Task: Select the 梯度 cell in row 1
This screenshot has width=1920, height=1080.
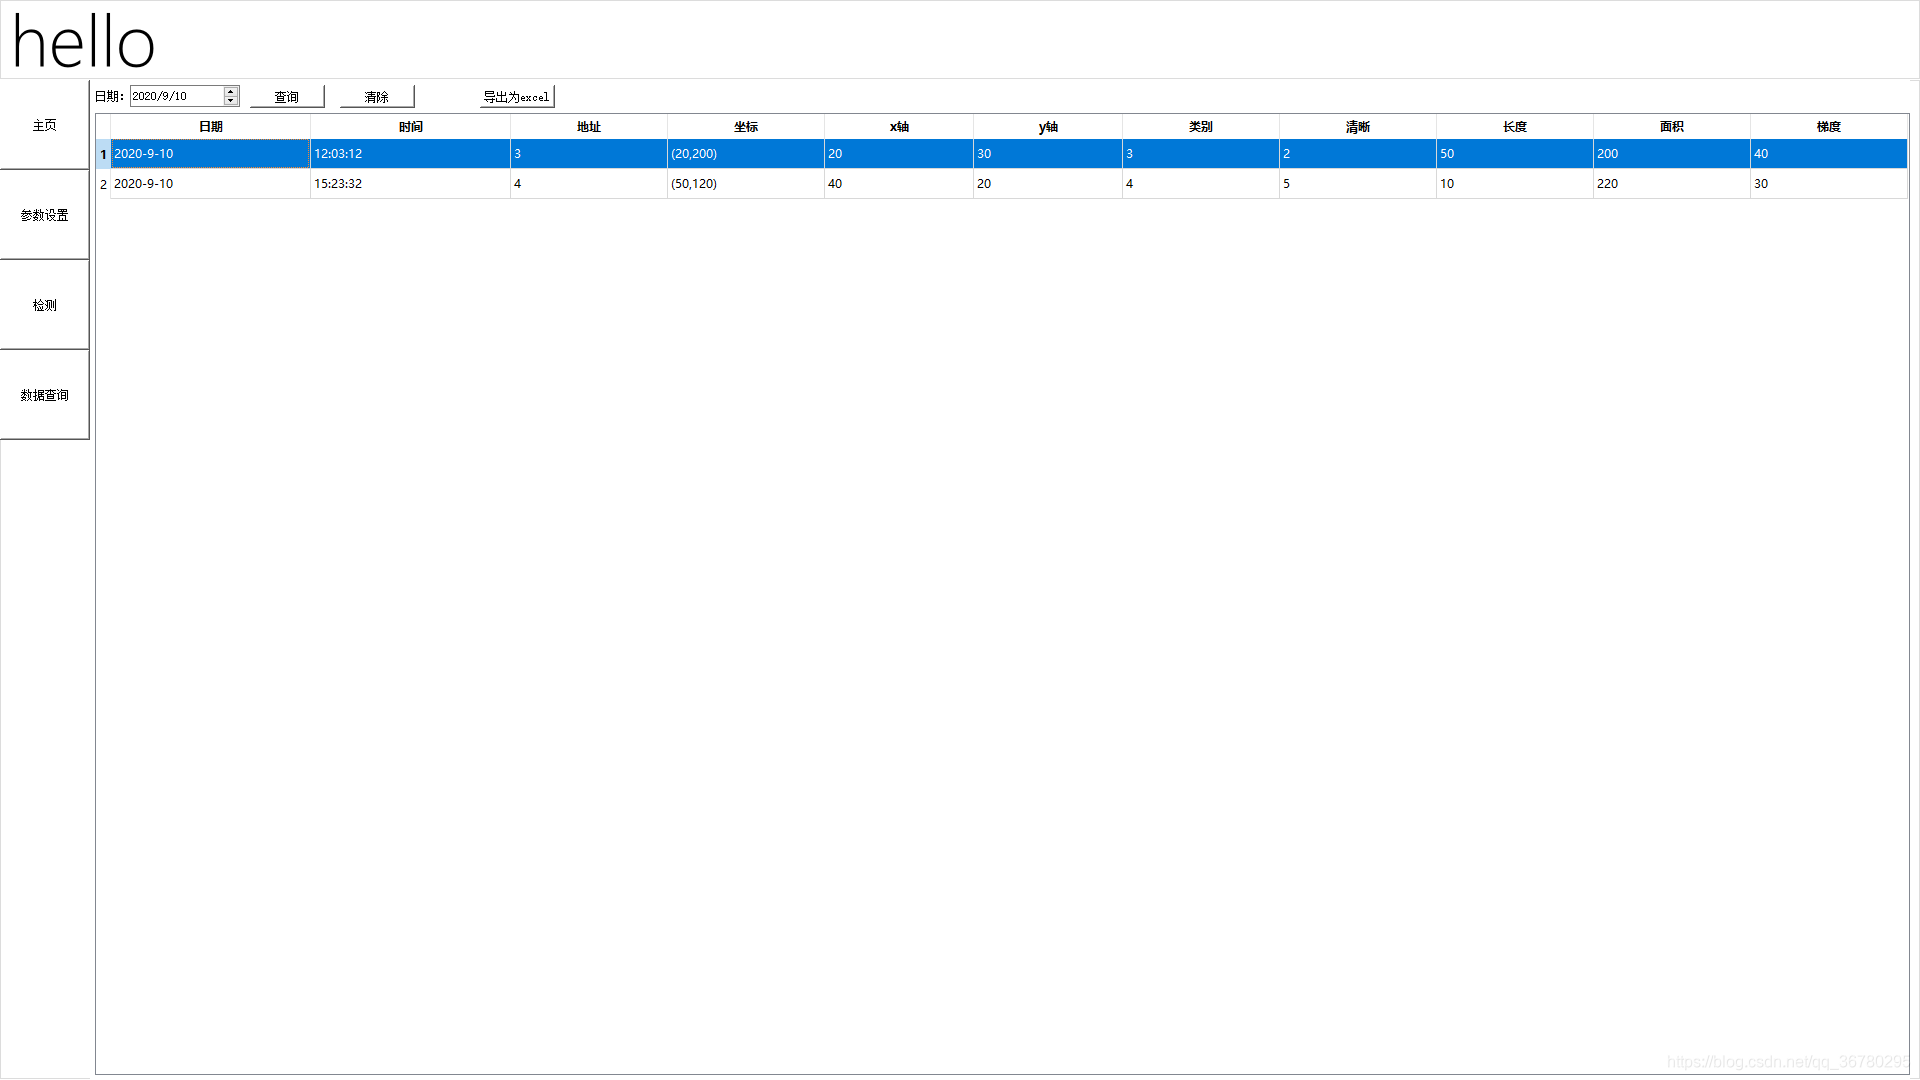Action: pos(1829,154)
